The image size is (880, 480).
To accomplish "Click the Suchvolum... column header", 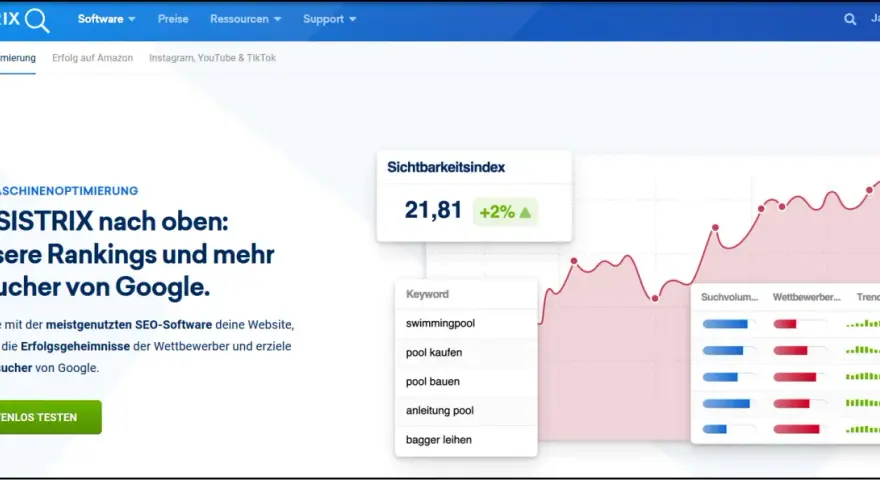I will tap(729, 297).
